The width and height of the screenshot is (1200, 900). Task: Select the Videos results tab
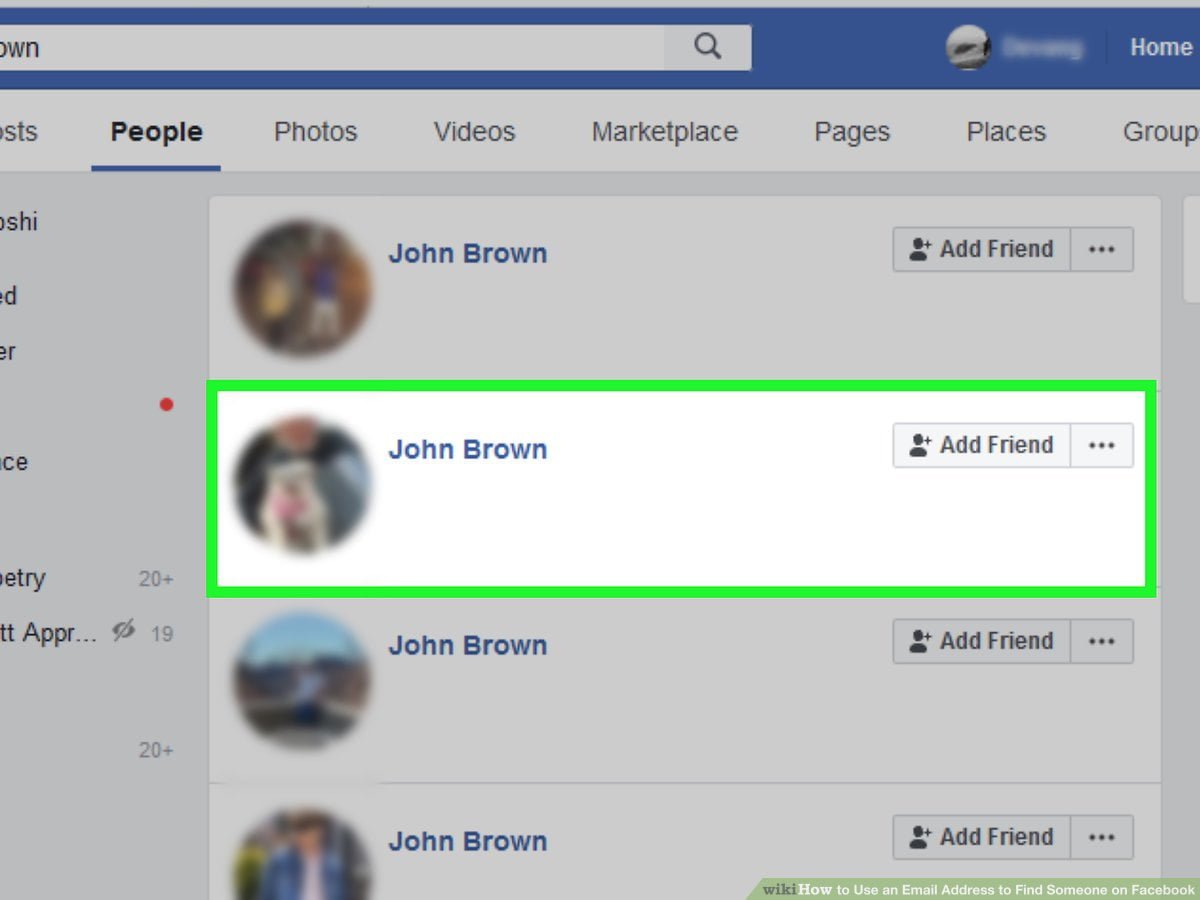click(x=474, y=131)
